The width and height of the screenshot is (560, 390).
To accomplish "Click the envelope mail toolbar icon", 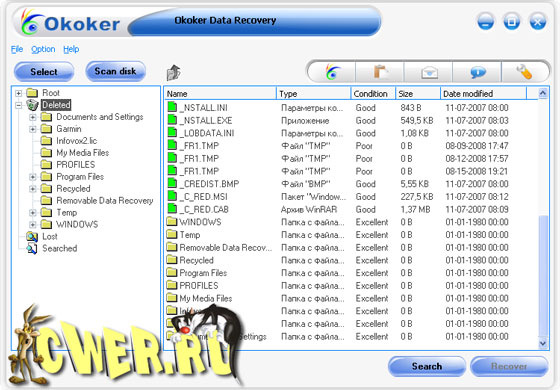I will click(x=429, y=72).
